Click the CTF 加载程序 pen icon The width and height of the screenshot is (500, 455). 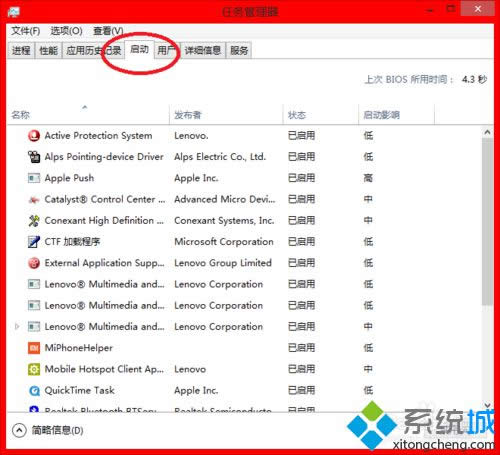[34, 242]
